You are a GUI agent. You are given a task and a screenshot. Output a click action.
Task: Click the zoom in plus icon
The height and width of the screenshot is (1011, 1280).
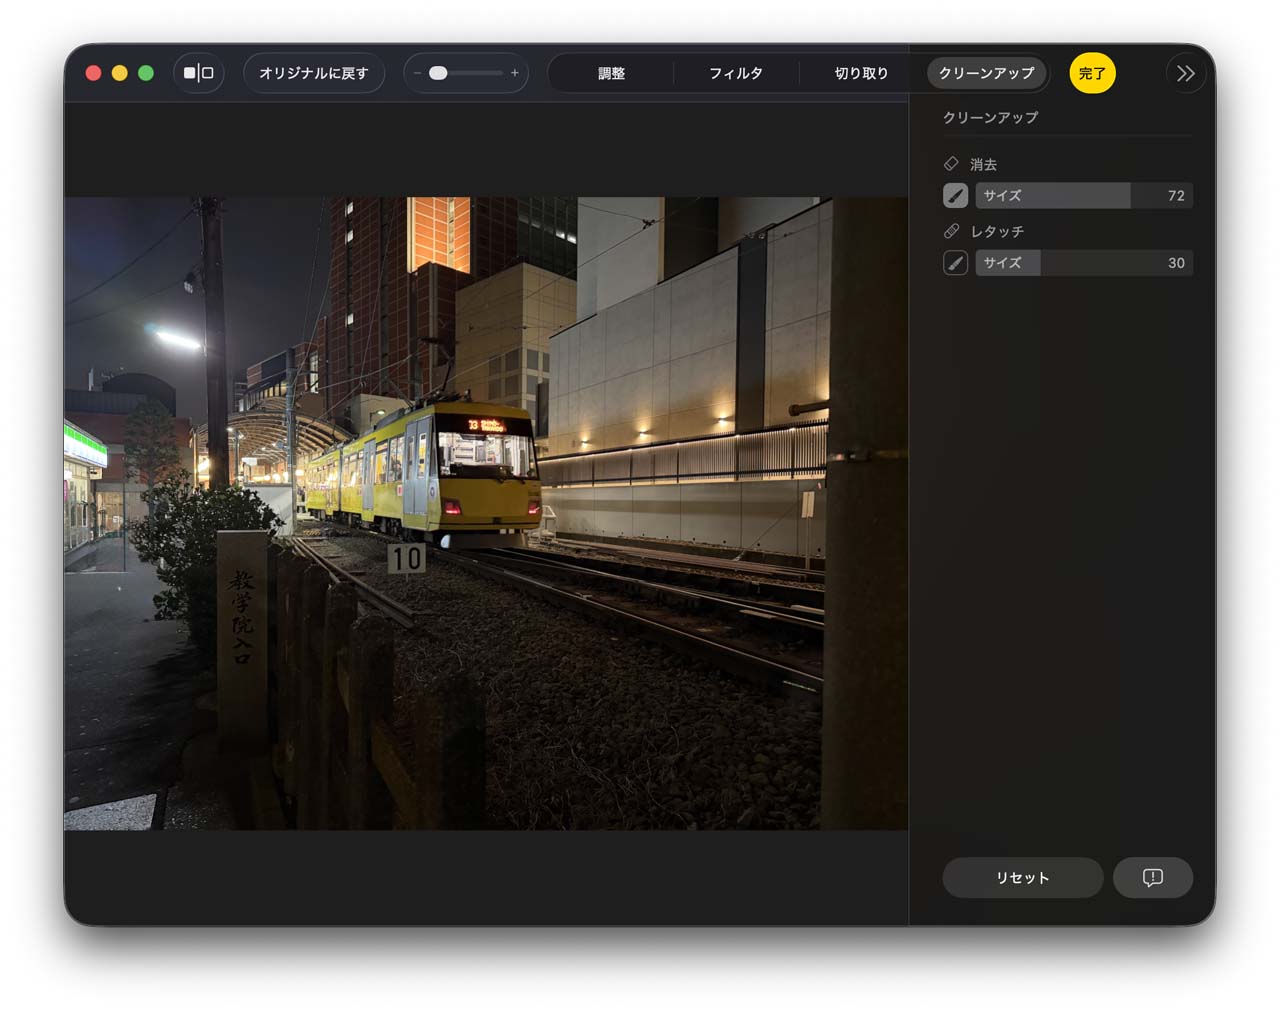(515, 73)
